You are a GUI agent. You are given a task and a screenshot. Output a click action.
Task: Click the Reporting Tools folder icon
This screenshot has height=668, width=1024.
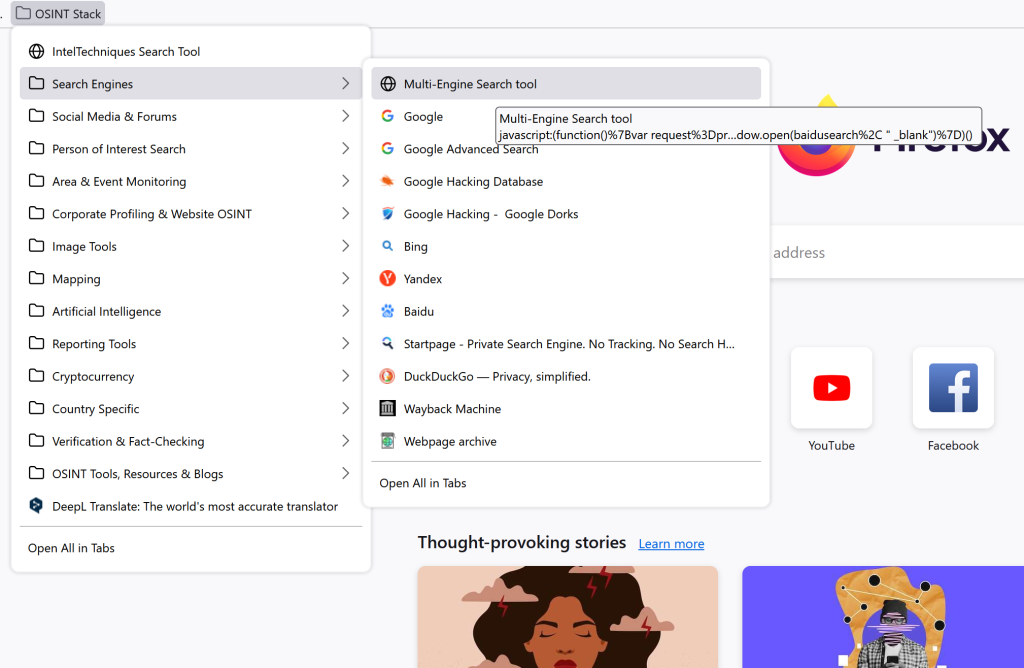(x=37, y=343)
